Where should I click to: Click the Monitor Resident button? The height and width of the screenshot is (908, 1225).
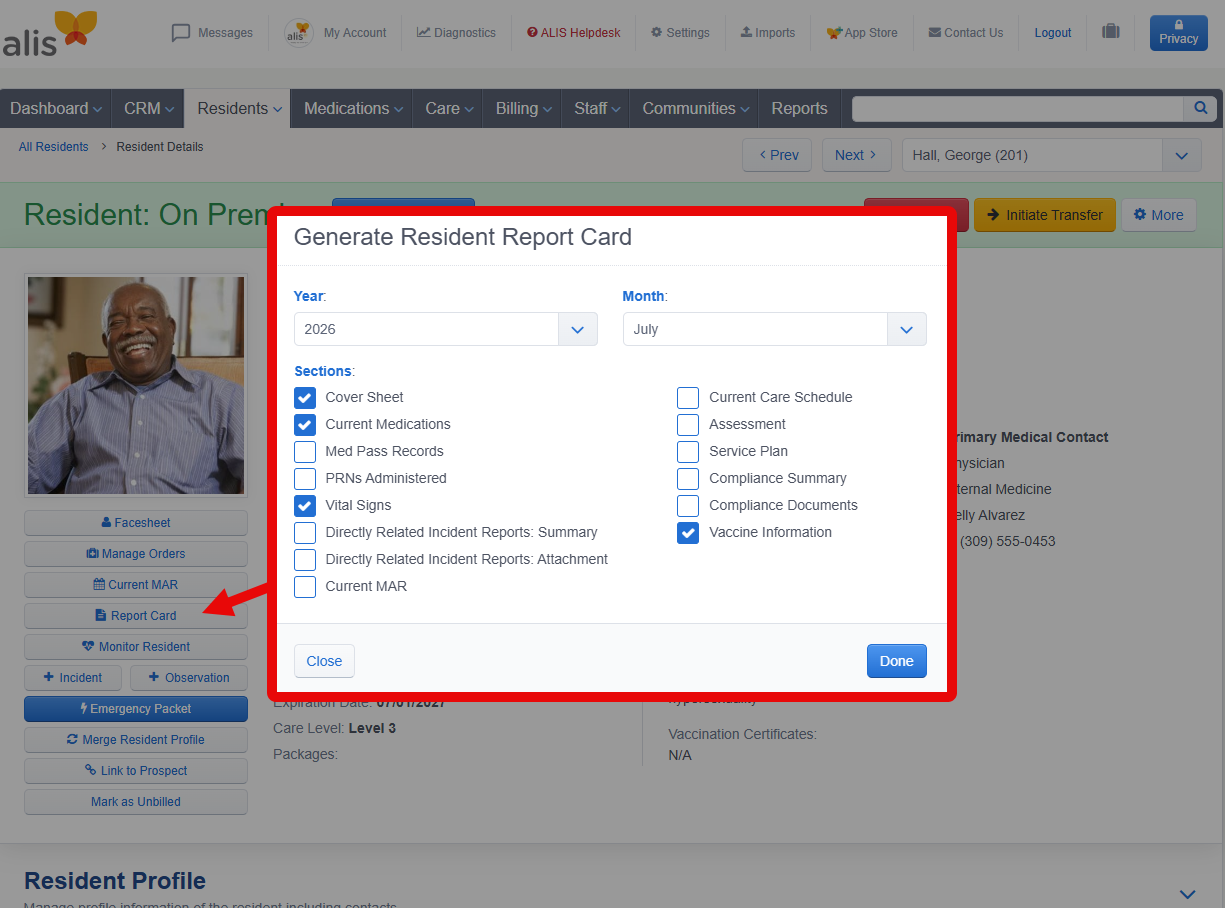coord(136,647)
